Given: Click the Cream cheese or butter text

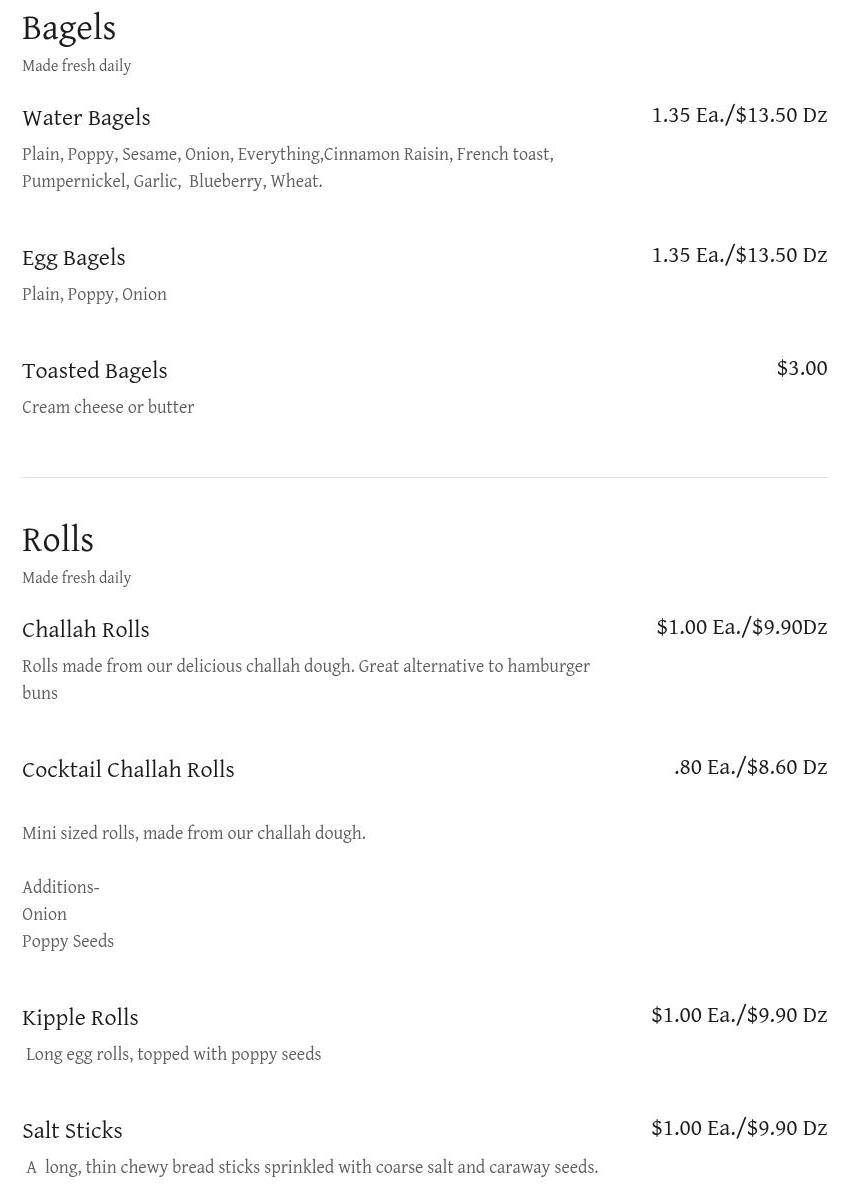Looking at the screenshot, I should pyautogui.click(x=108, y=408).
